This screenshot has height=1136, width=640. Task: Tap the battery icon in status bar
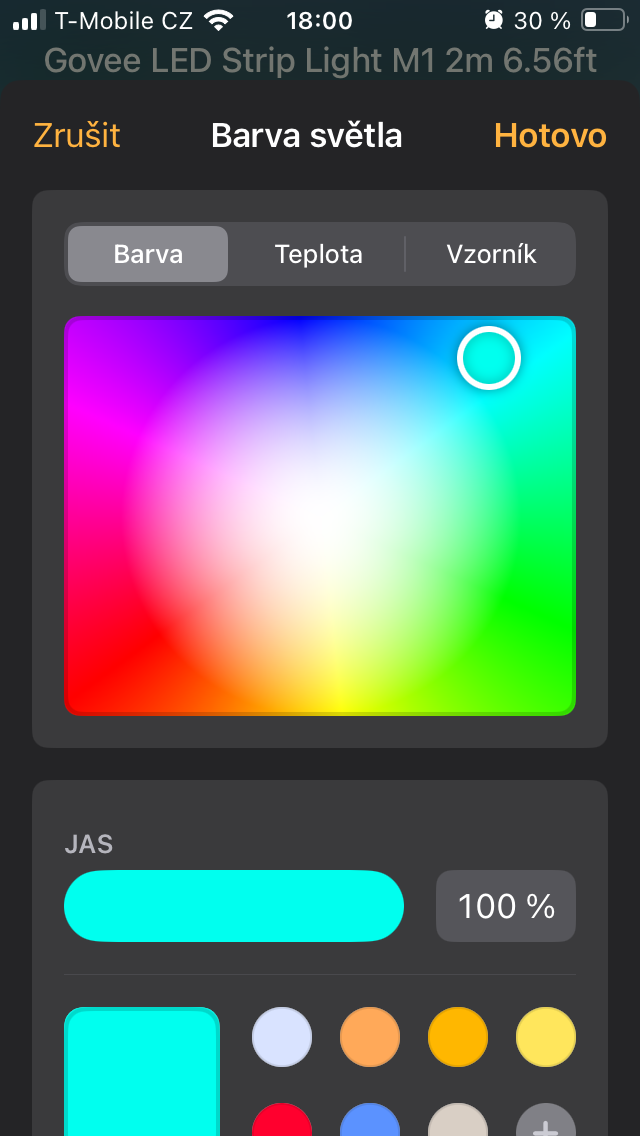[x=604, y=20]
